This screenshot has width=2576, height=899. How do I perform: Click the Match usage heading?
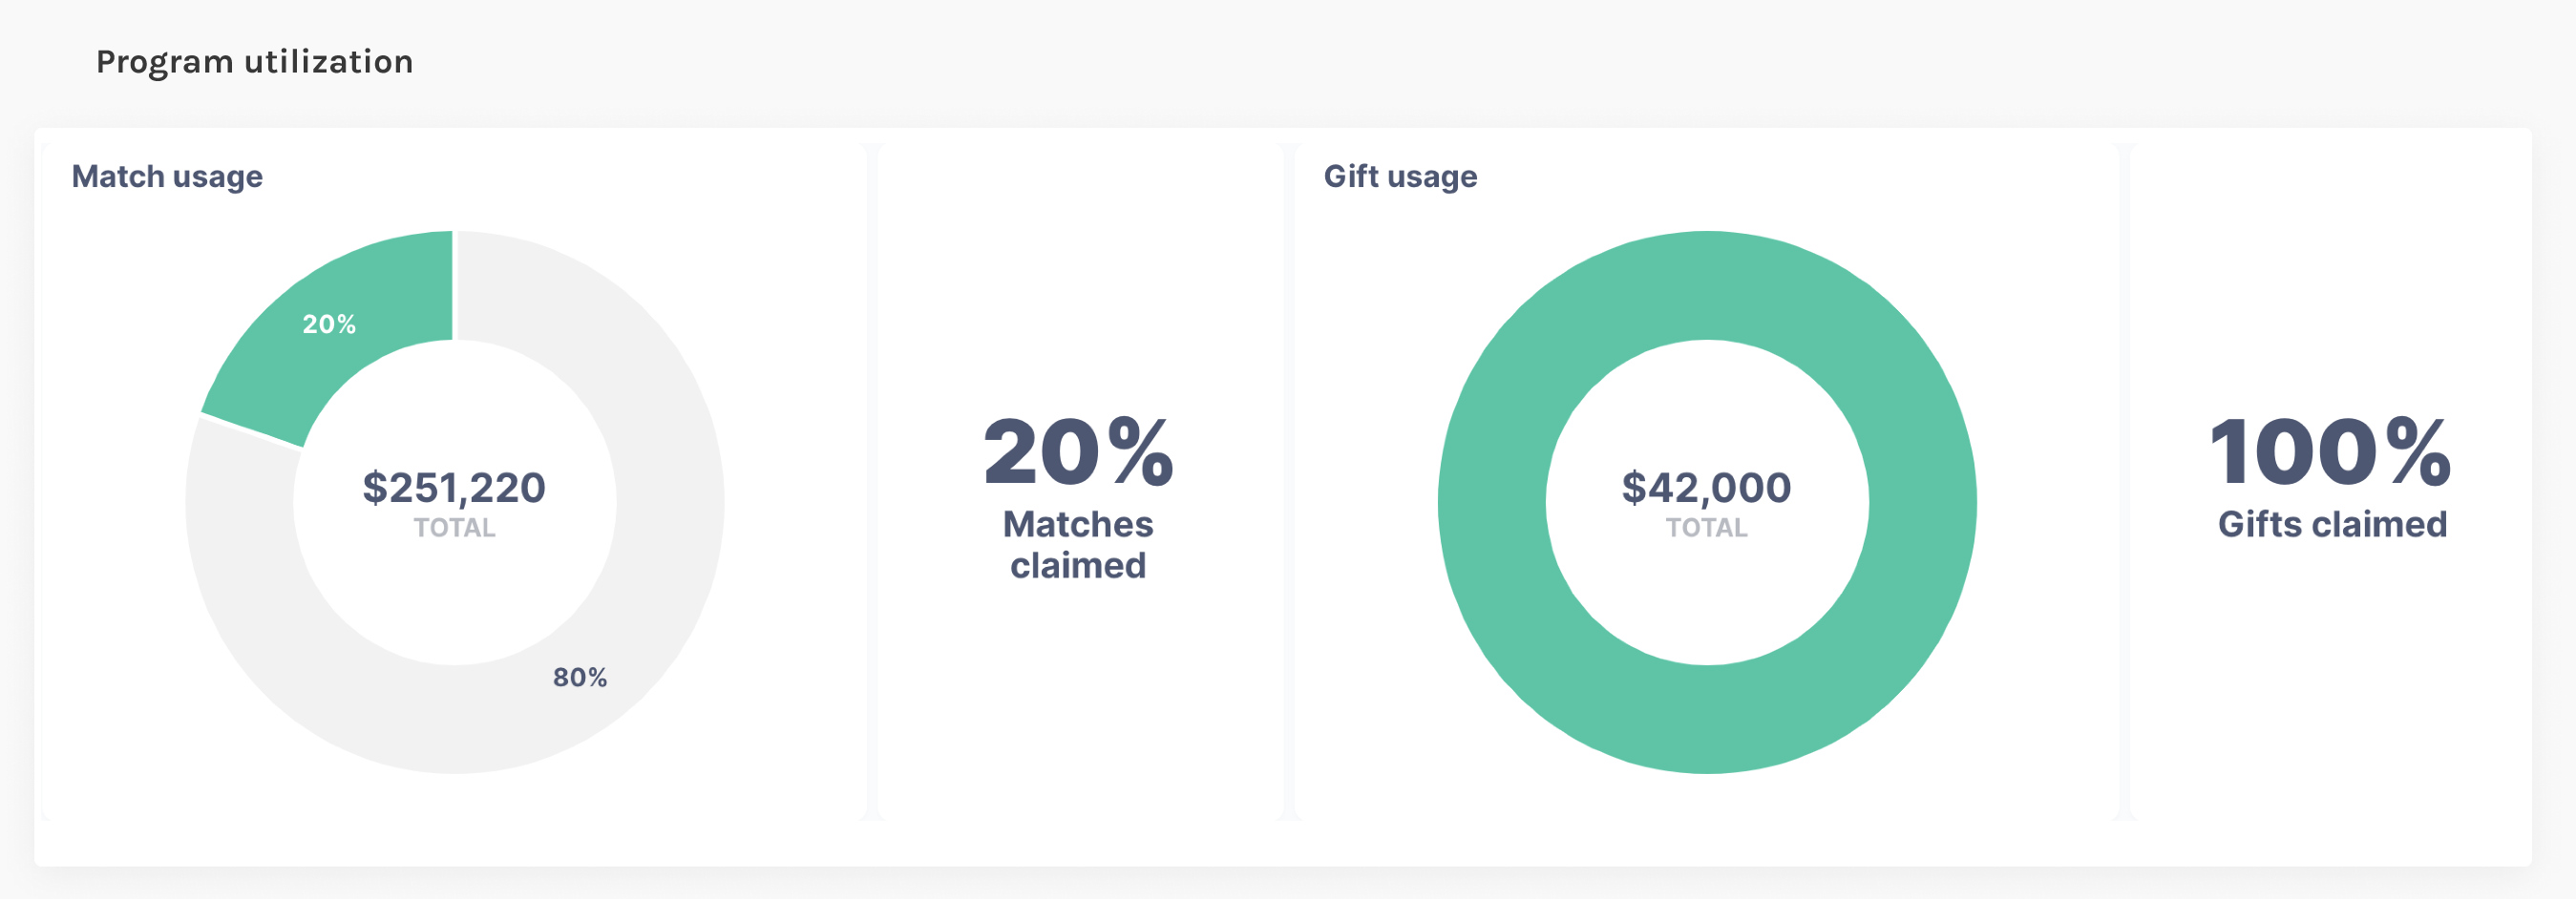[x=167, y=177]
